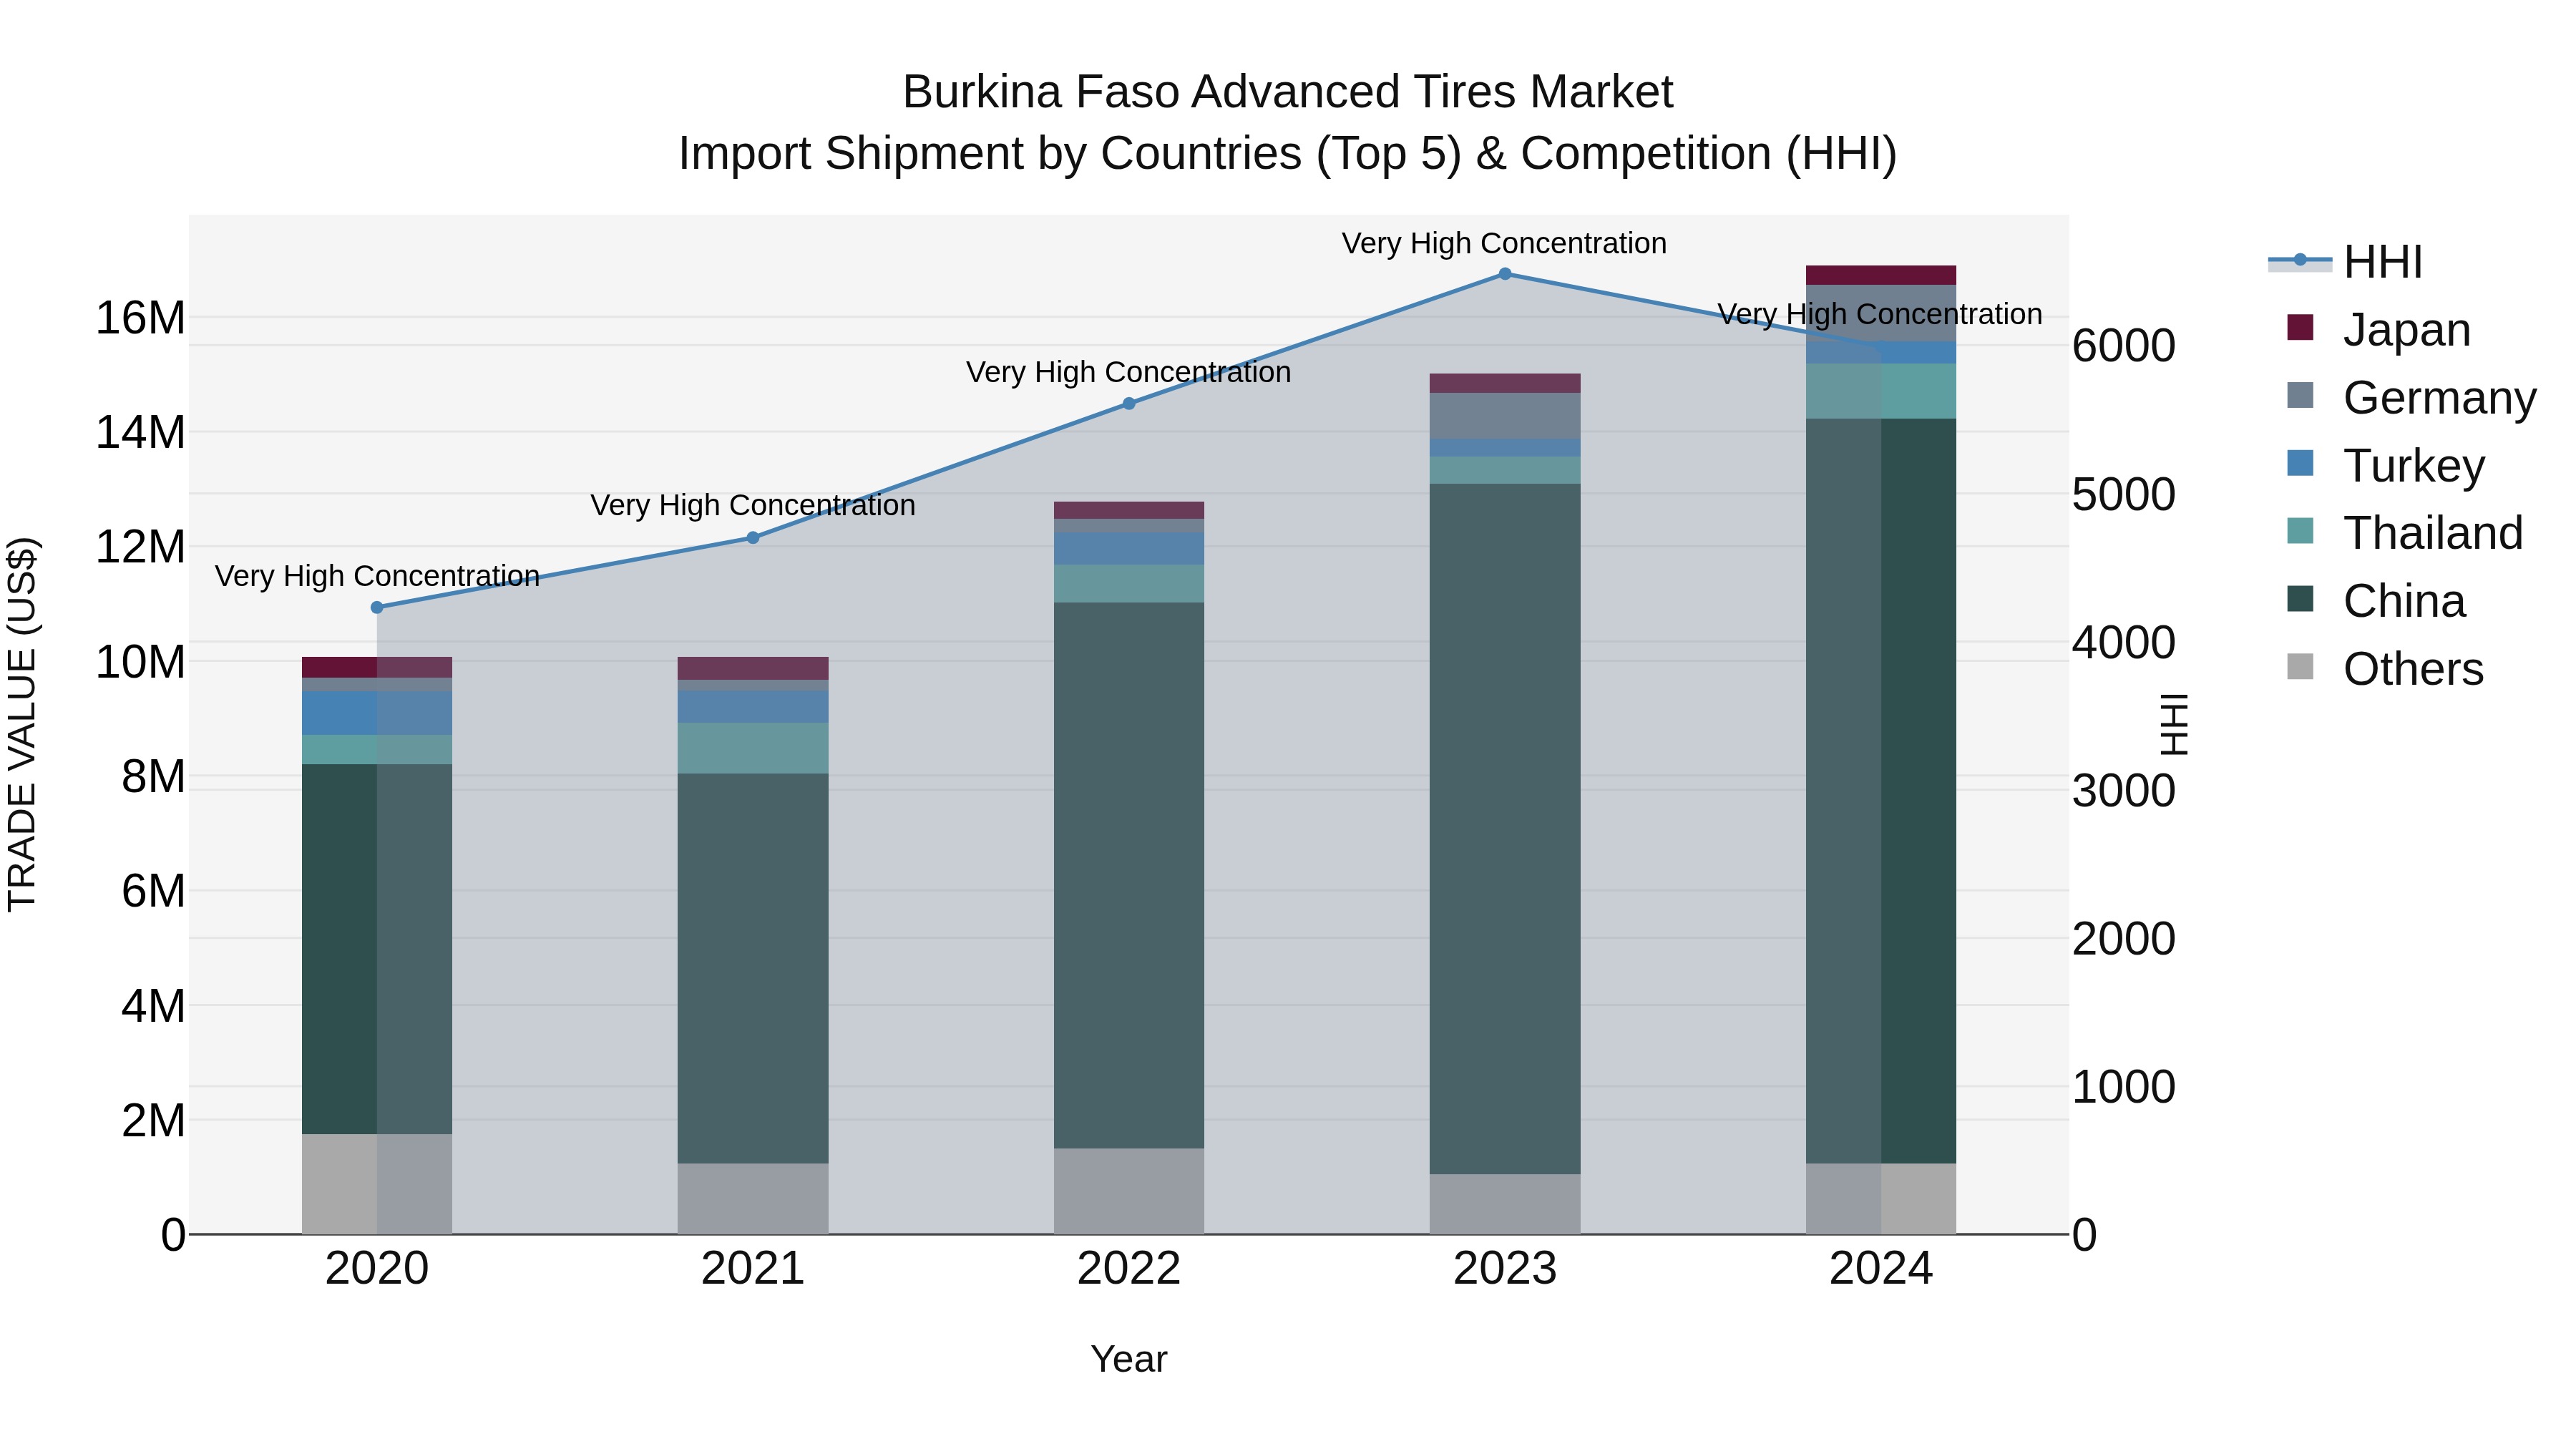Viewport: 2576px width, 1449px height.
Task: Click the China segment of 2021 bar
Action: click(x=753, y=968)
